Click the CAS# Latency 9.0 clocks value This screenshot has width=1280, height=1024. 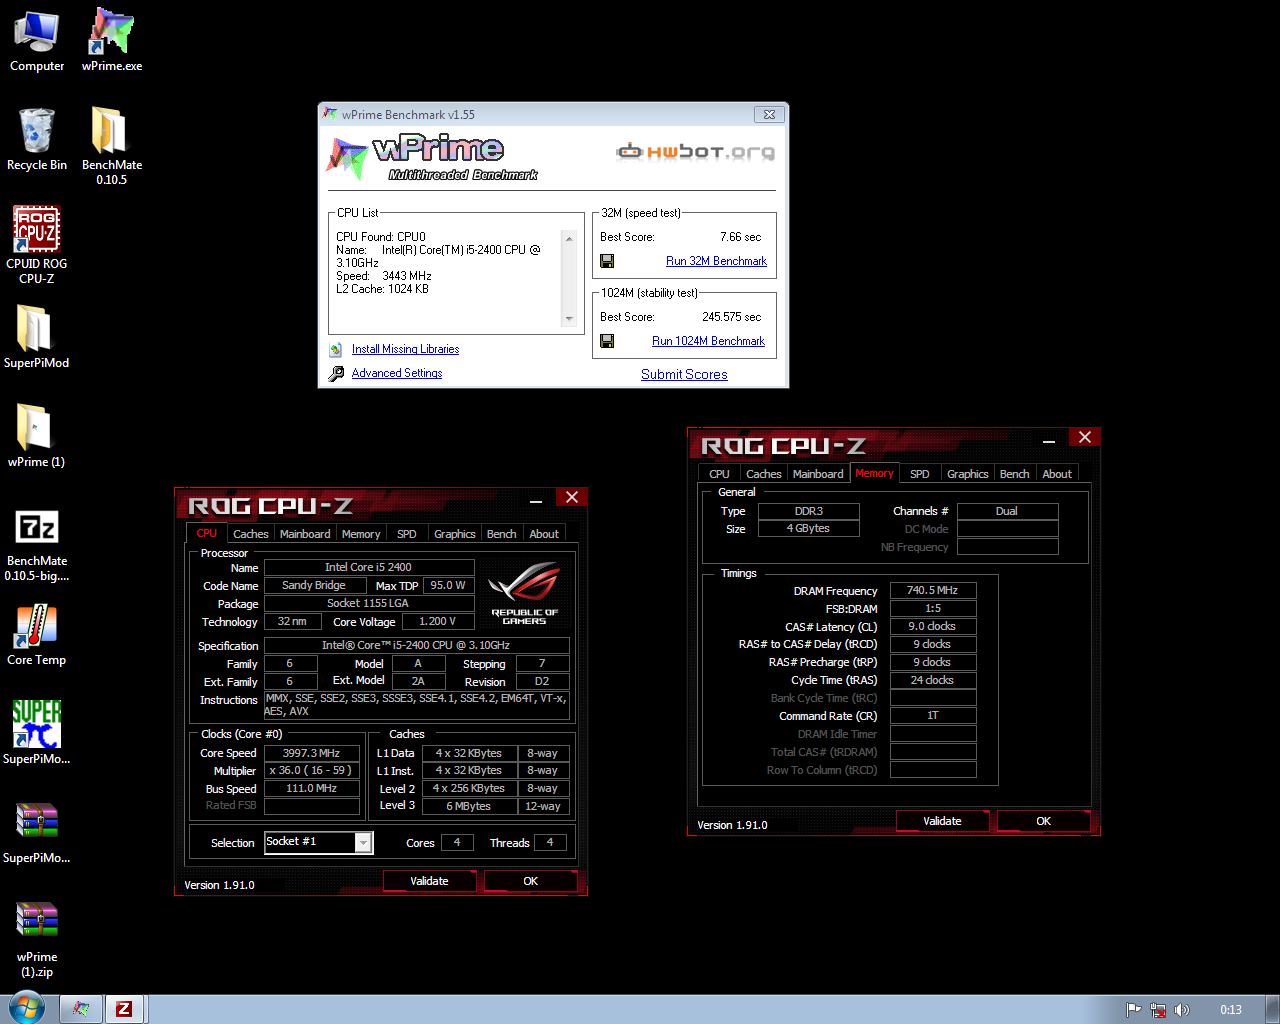(932, 626)
